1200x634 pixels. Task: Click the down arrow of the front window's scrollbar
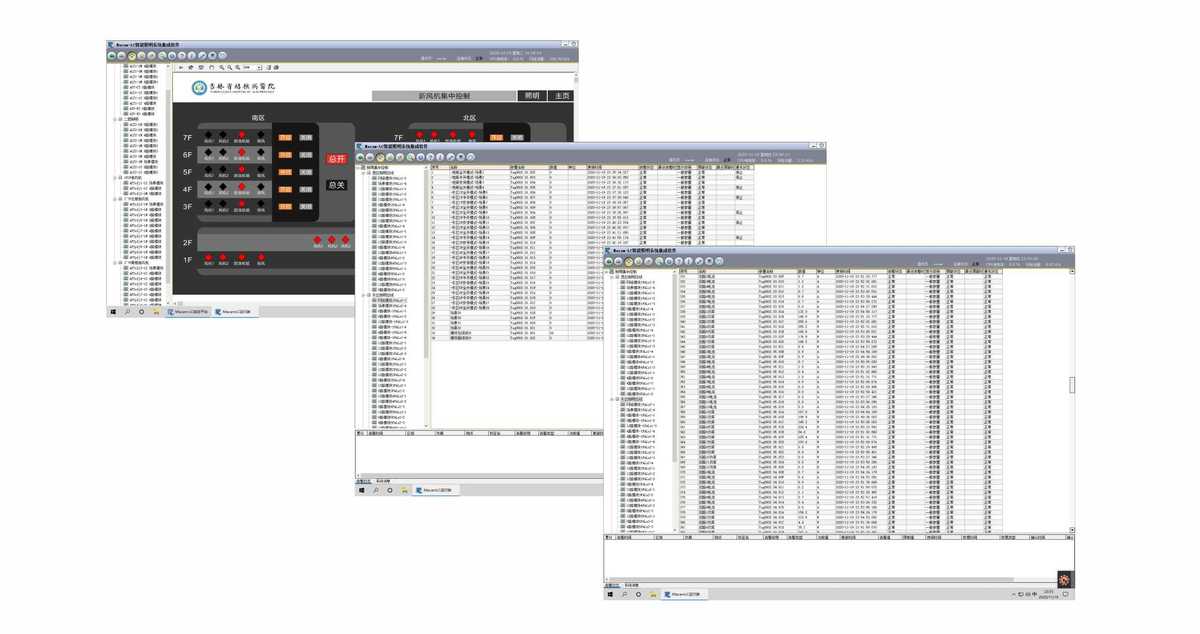(x=1072, y=530)
